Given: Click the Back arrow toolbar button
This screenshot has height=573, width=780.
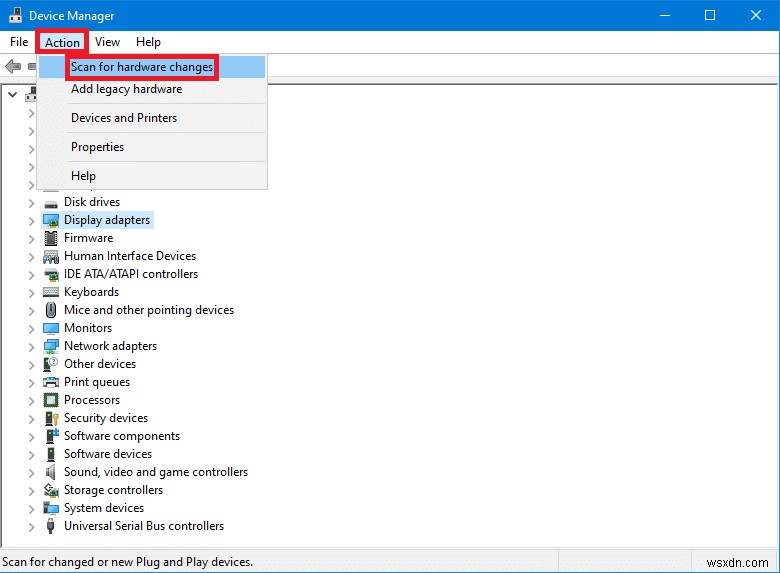Looking at the screenshot, I should click(x=13, y=66).
